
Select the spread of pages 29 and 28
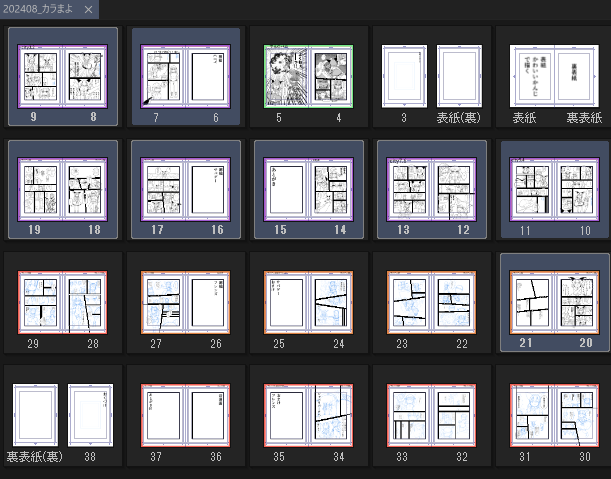[x=62, y=302]
